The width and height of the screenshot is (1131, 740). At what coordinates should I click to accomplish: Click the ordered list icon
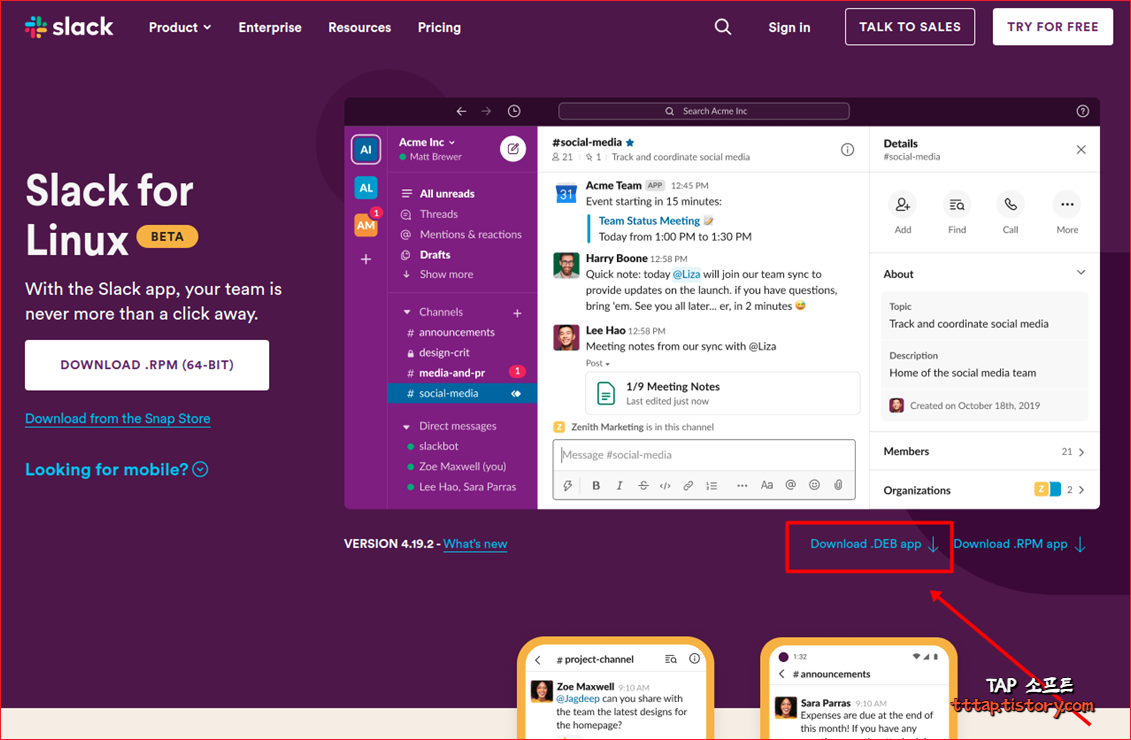pos(711,485)
